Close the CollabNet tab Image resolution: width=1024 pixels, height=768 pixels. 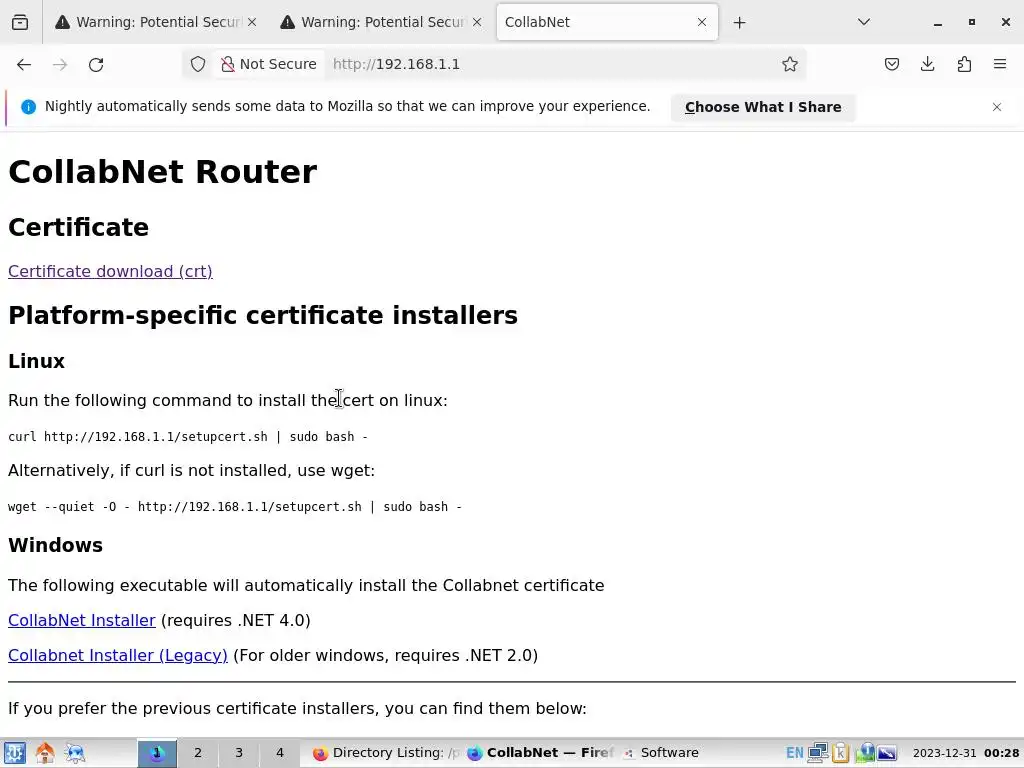pos(702,22)
